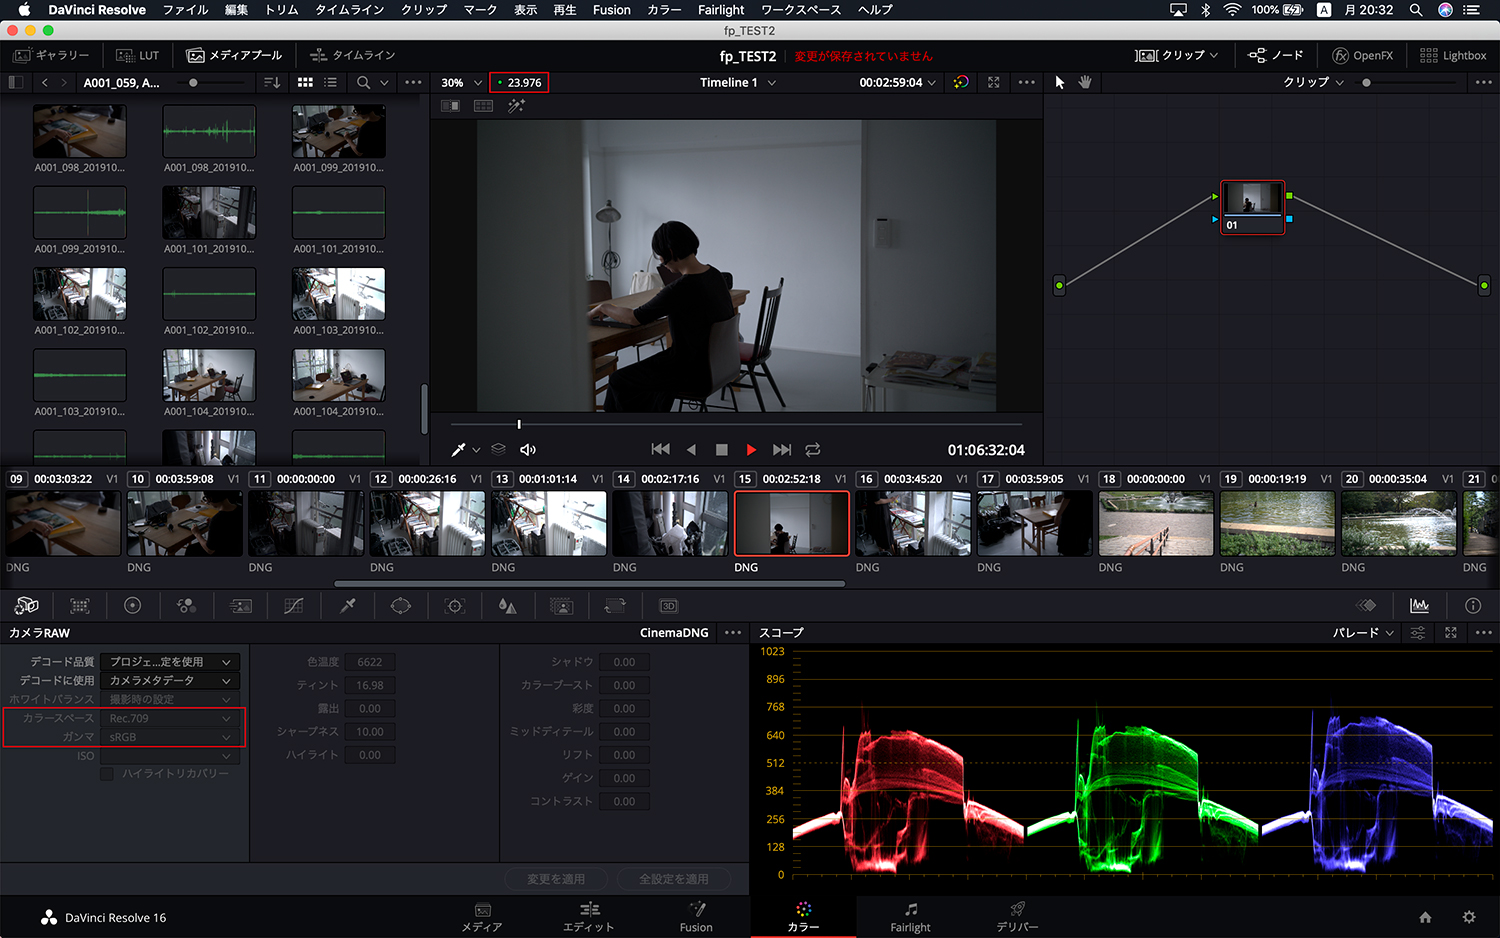Open the Blur palette icon
1500x938 pixels.
[x=508, y=605]
